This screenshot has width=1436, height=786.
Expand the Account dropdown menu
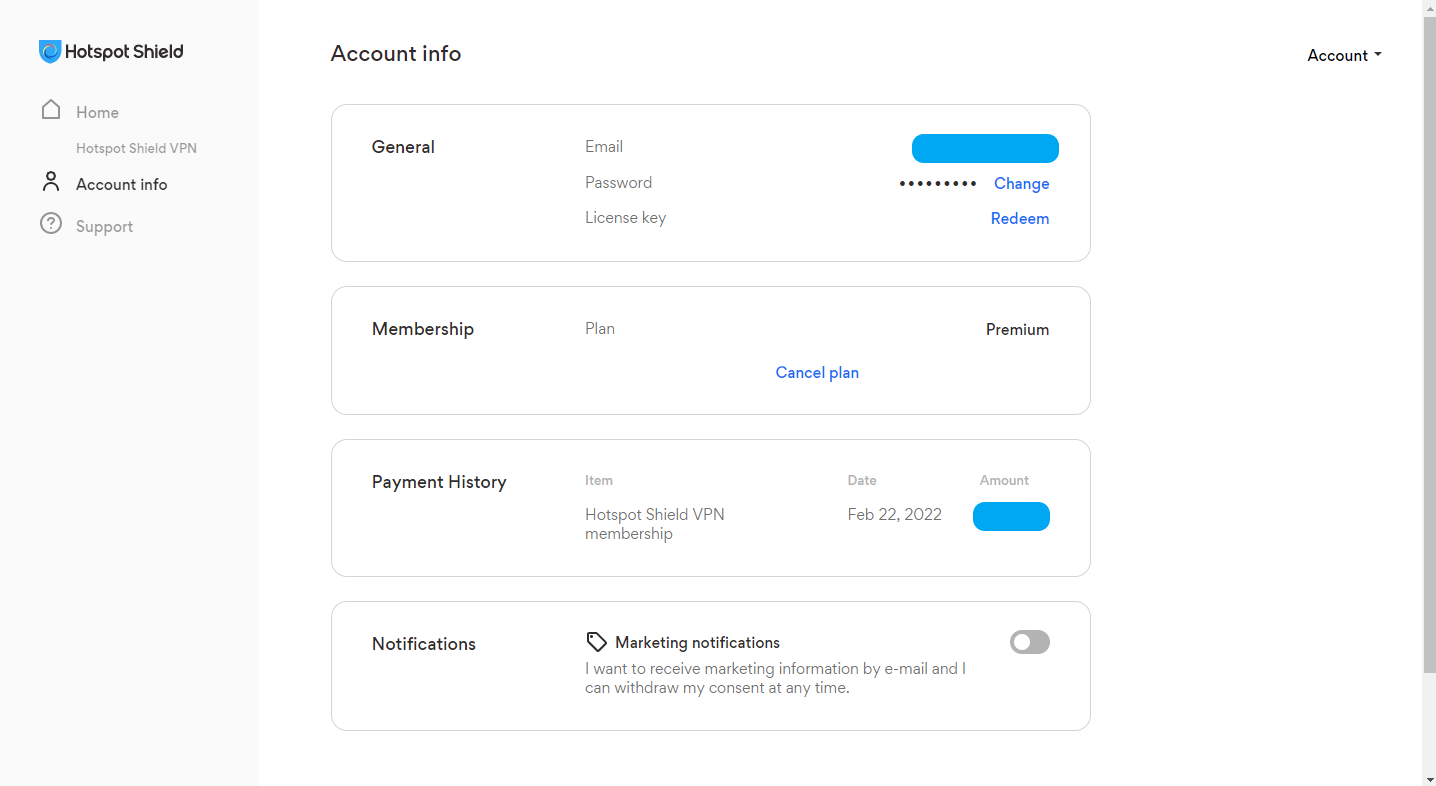(x=1344, y=56)
